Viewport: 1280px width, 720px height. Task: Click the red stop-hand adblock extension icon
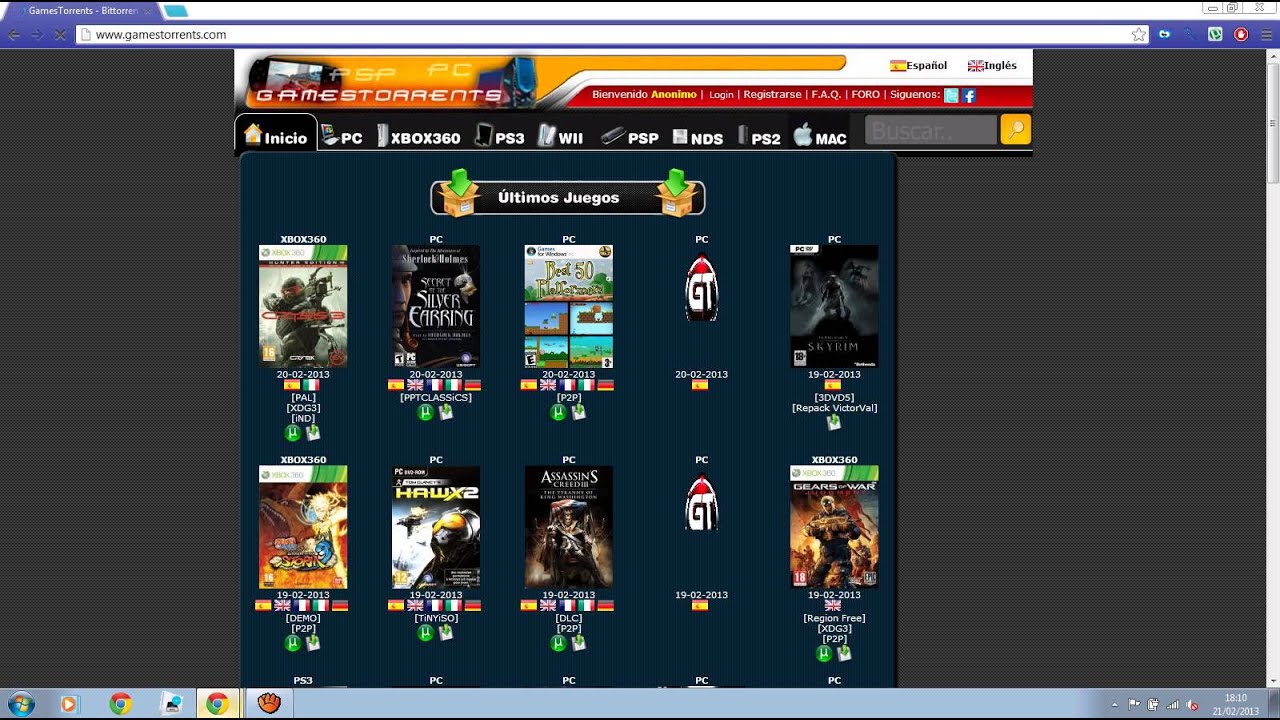[1241, 34]
